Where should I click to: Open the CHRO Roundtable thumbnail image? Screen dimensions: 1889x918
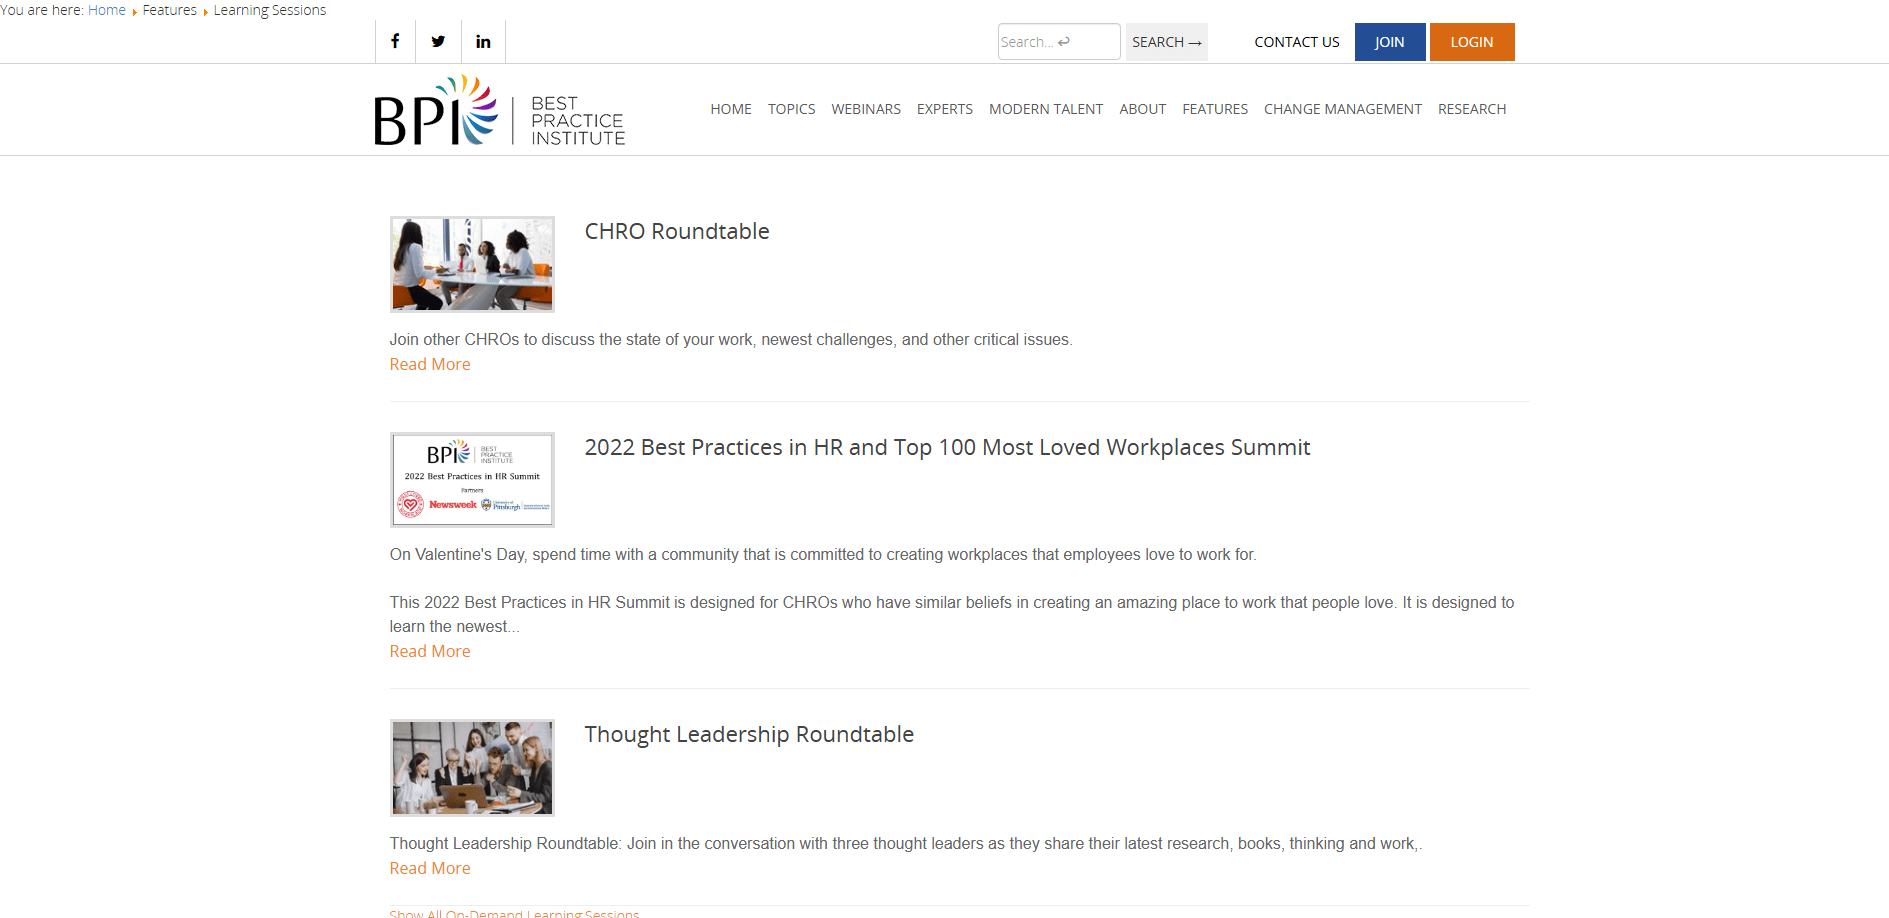[472, 264]
